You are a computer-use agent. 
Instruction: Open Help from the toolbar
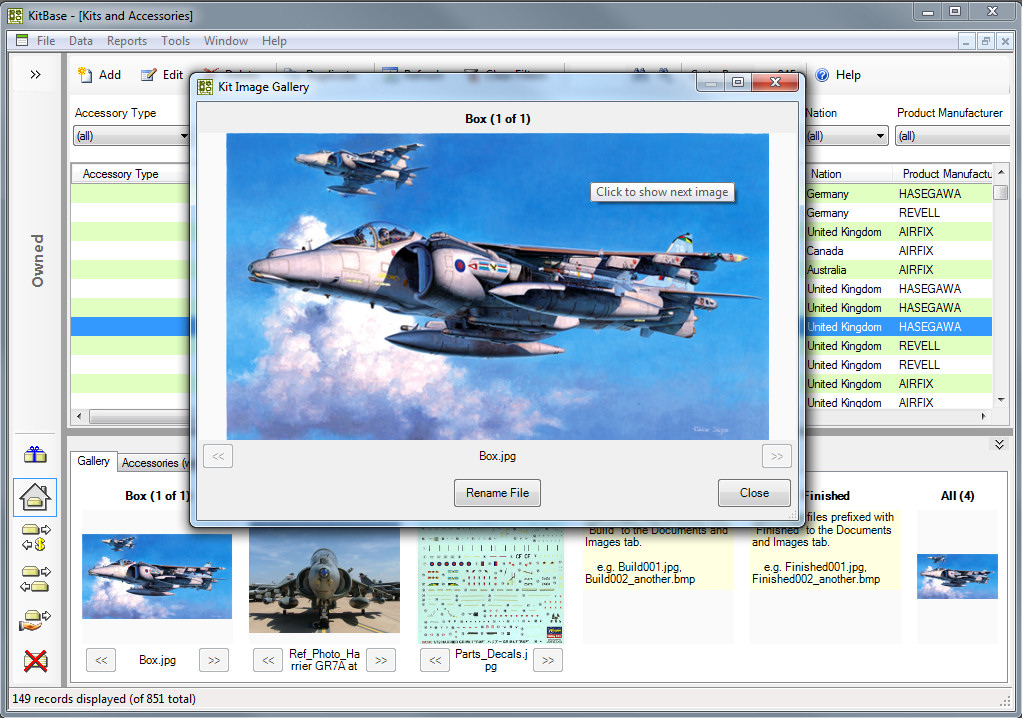838,75
